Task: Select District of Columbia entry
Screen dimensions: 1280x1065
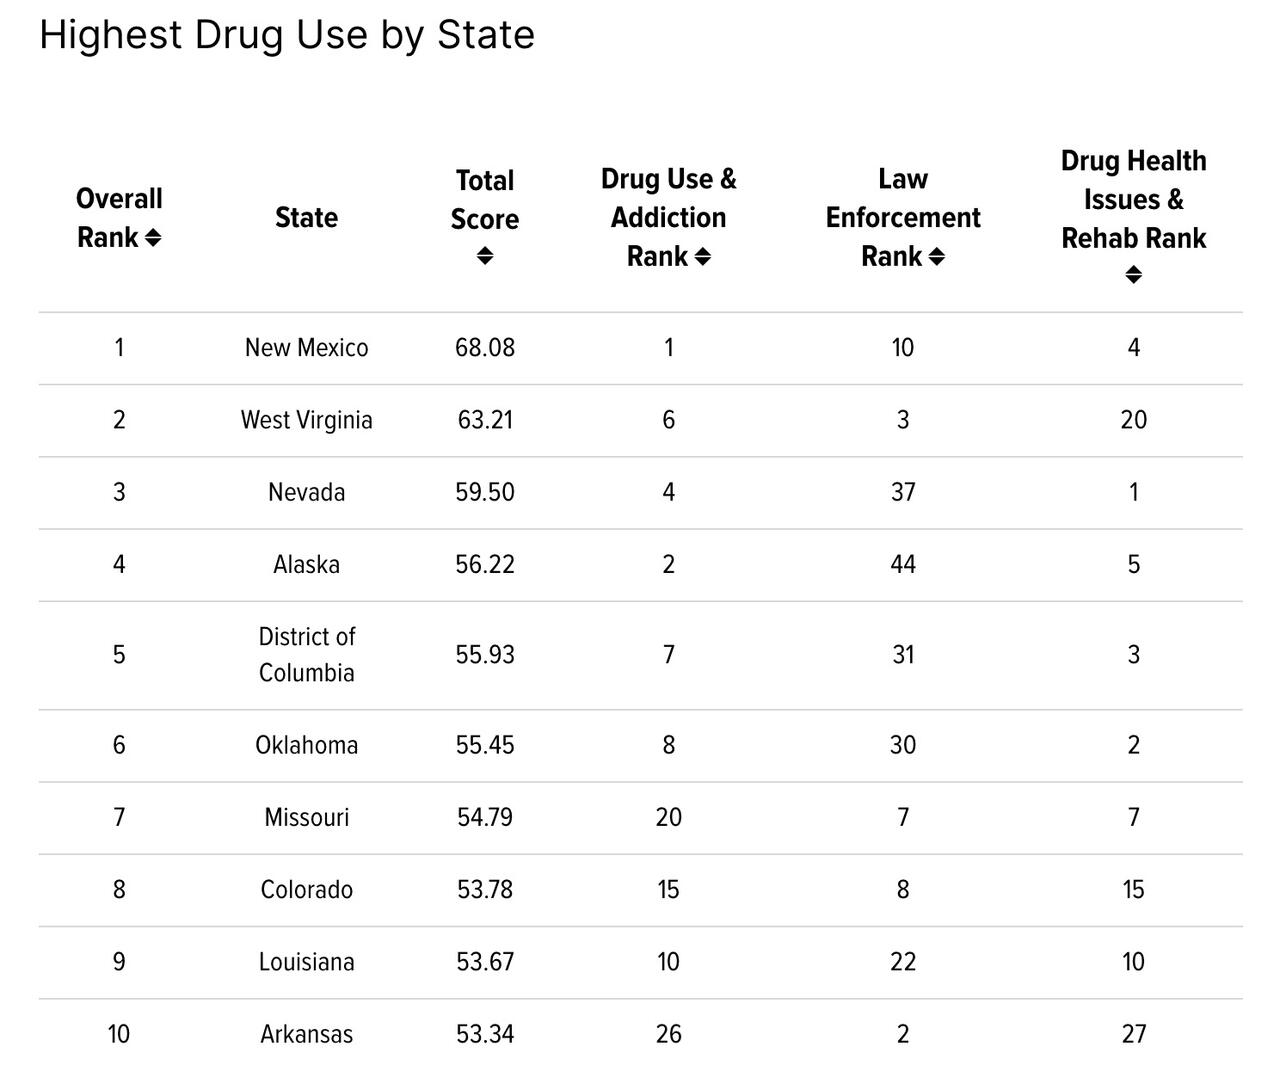Action: tap(306, 655)
